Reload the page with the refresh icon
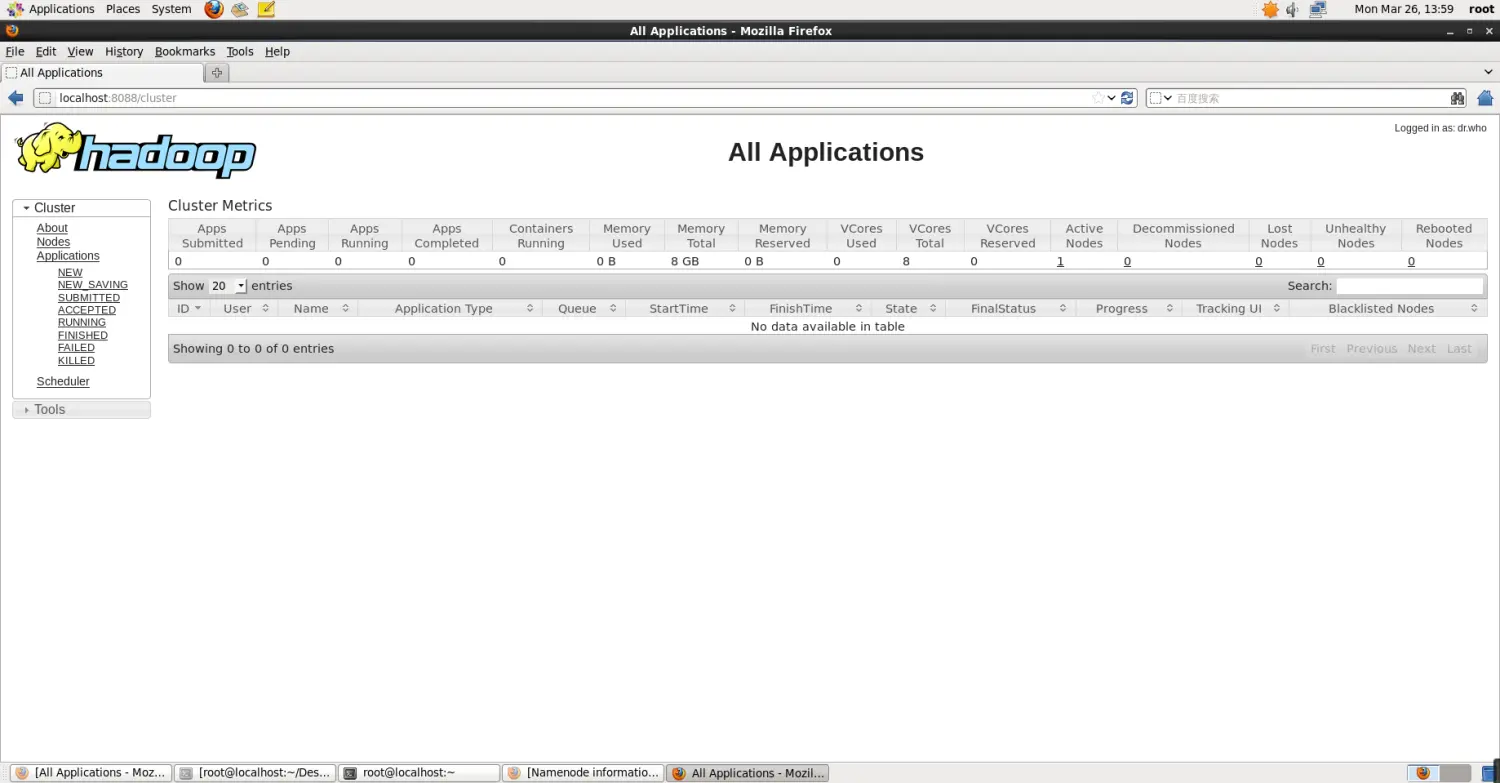Image resolution: width=1500 pixels, height=783 pixels. tap(1128, 98)
